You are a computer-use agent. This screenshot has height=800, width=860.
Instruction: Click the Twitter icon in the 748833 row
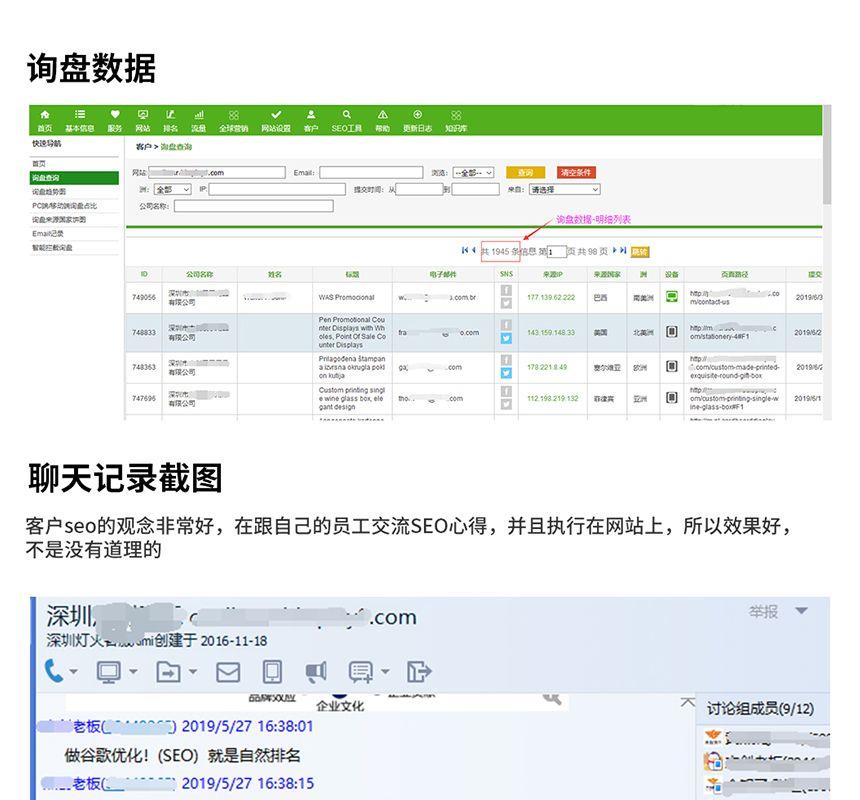coord(506,339)
